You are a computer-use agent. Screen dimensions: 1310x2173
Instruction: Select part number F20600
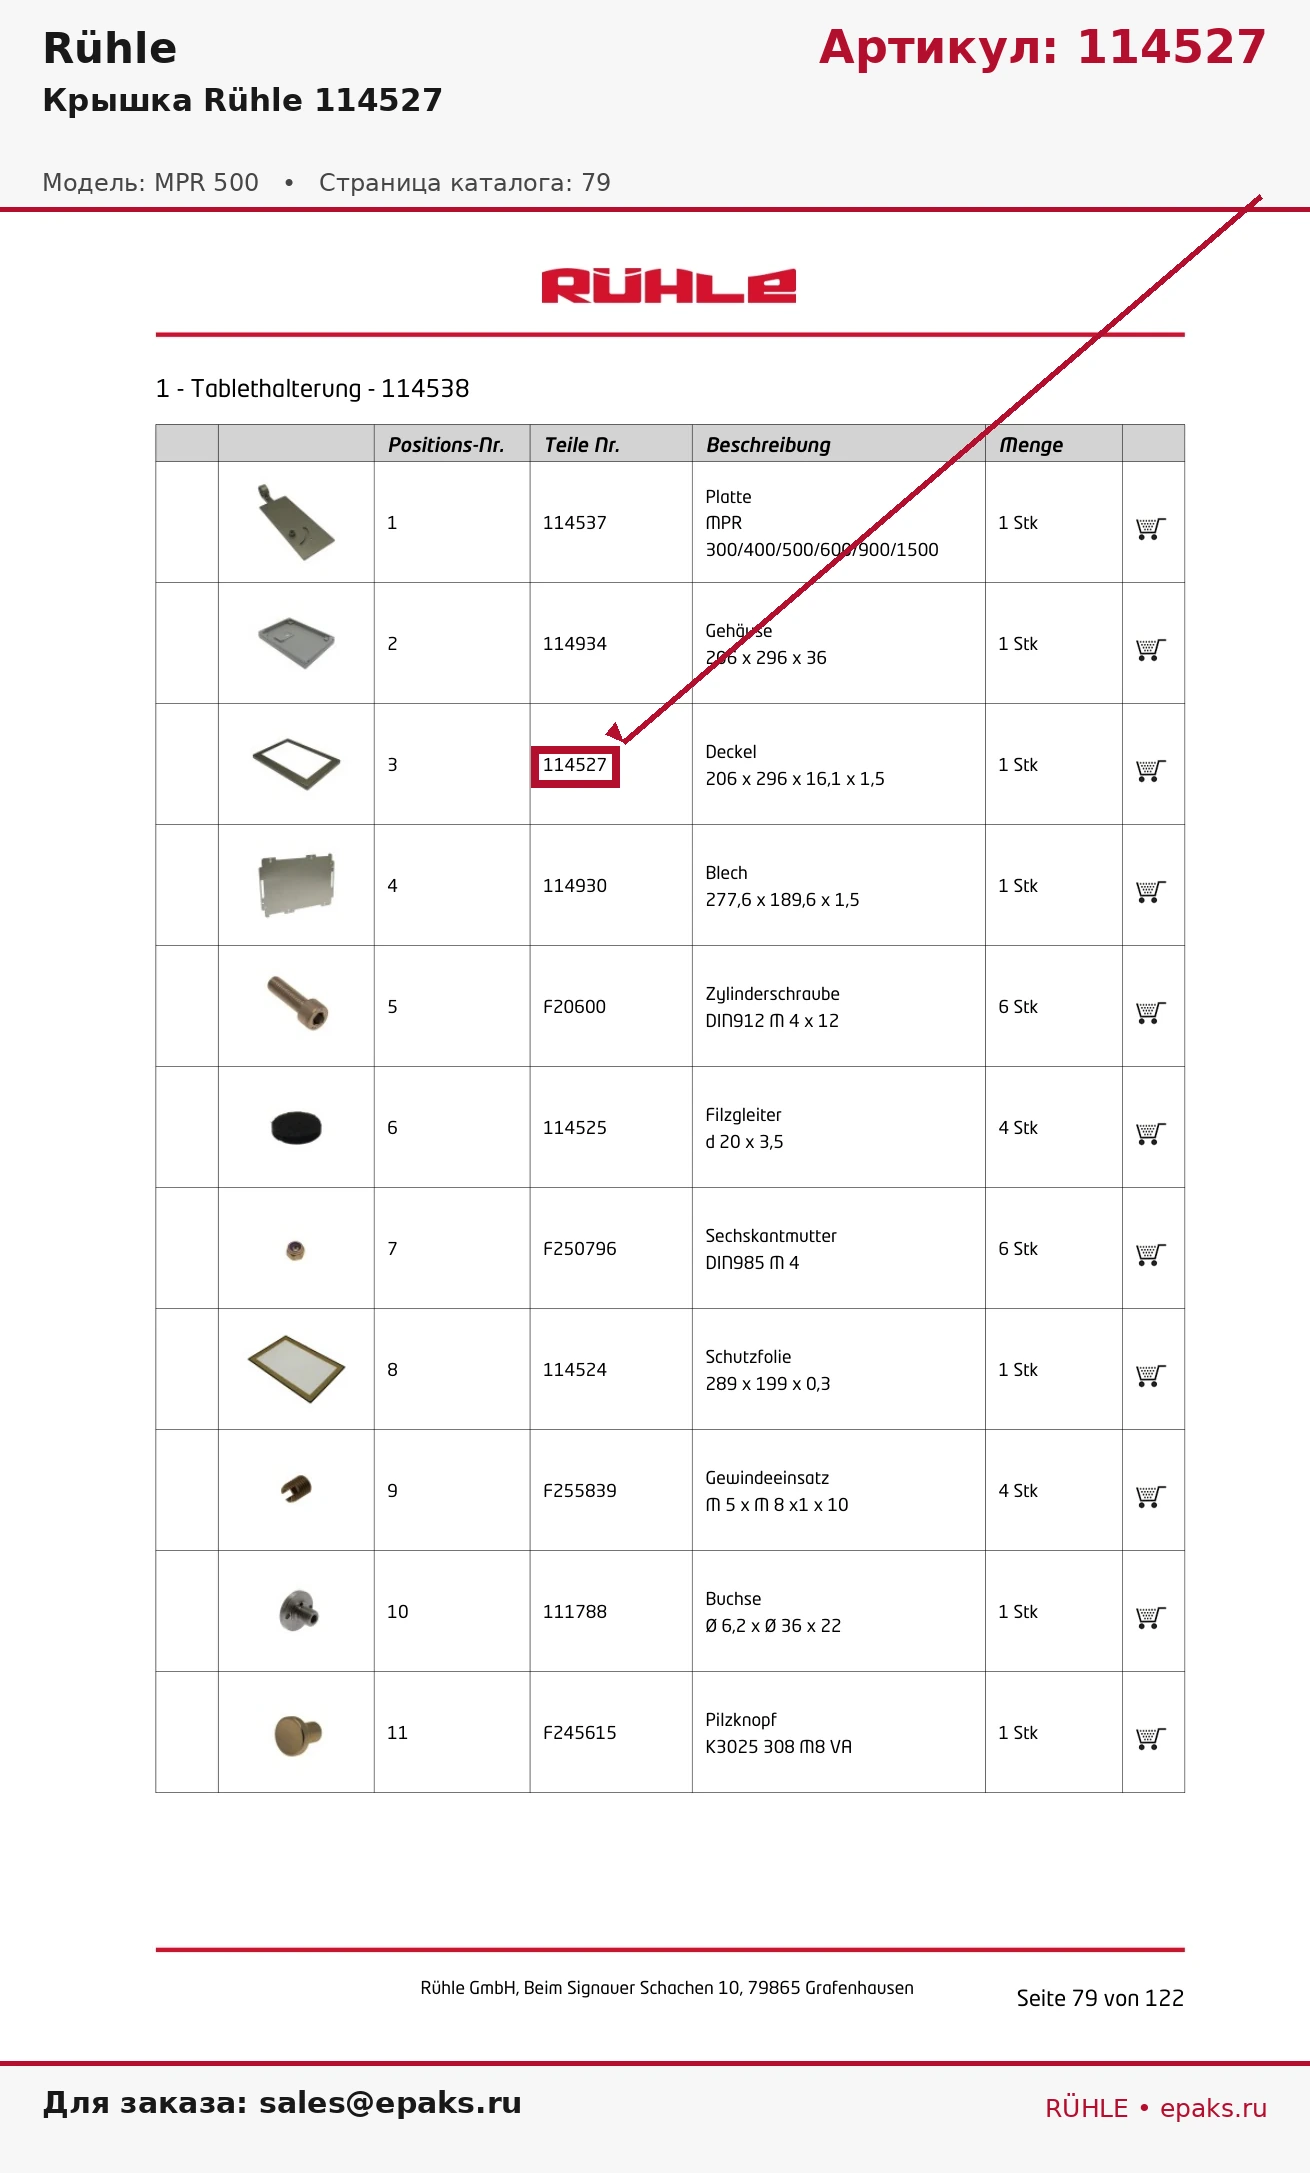point(574,1007)
